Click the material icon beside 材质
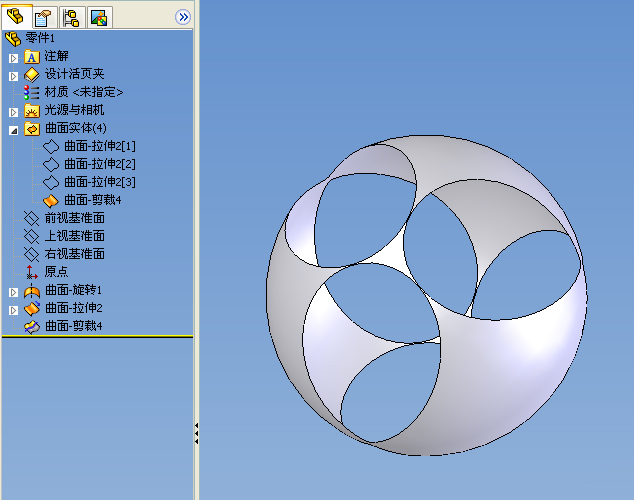Screen dimensions: 634x500 (31, 93)
